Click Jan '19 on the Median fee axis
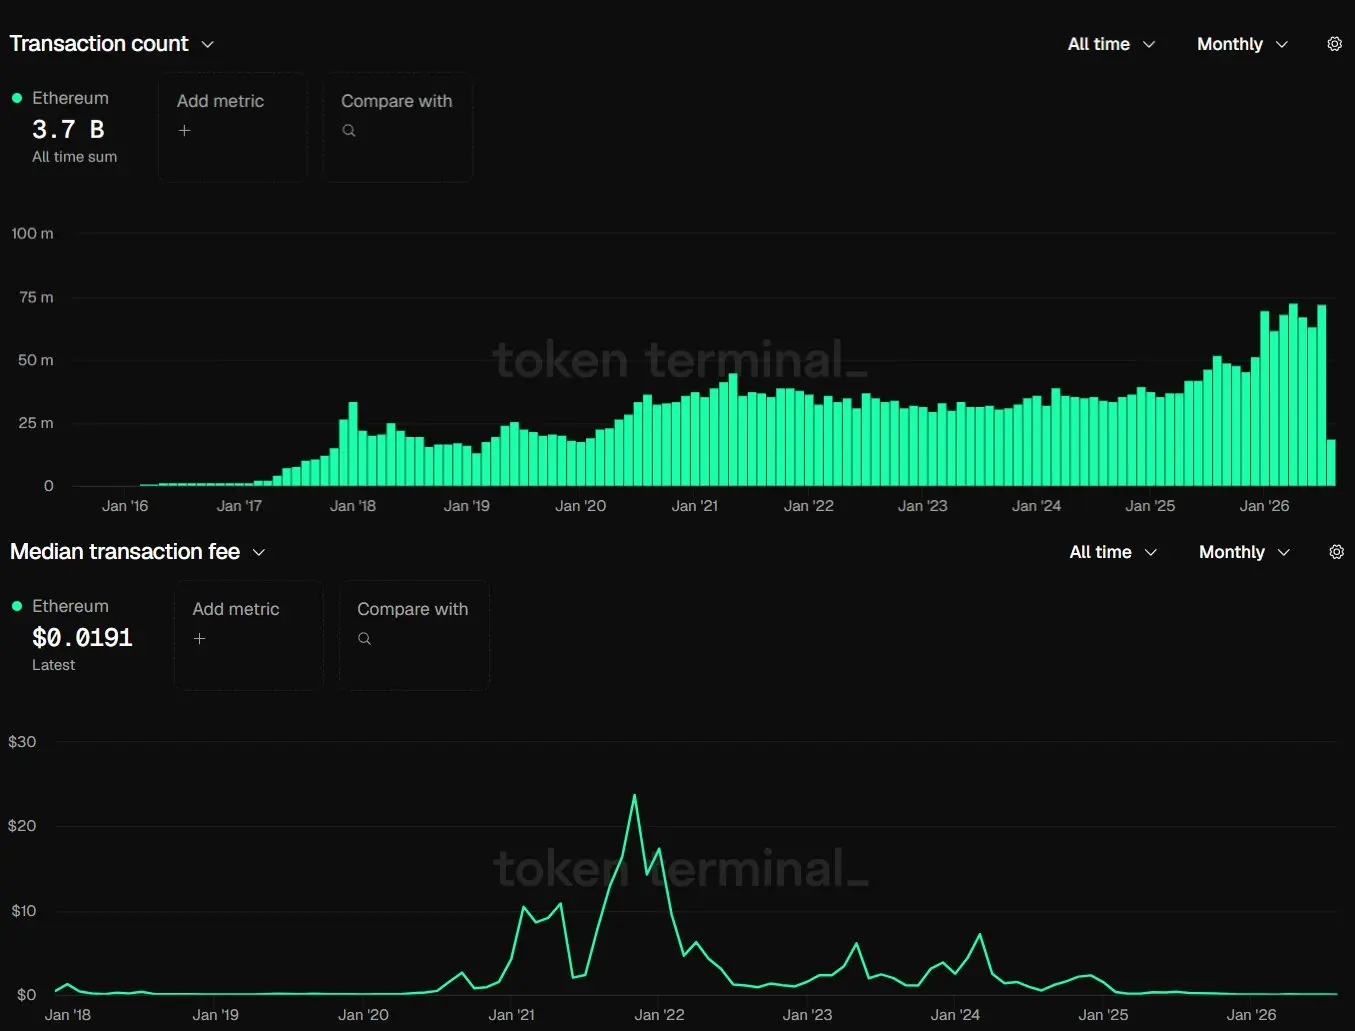Screen dimensions: 1355x1031 click(x=216, y=1015)
